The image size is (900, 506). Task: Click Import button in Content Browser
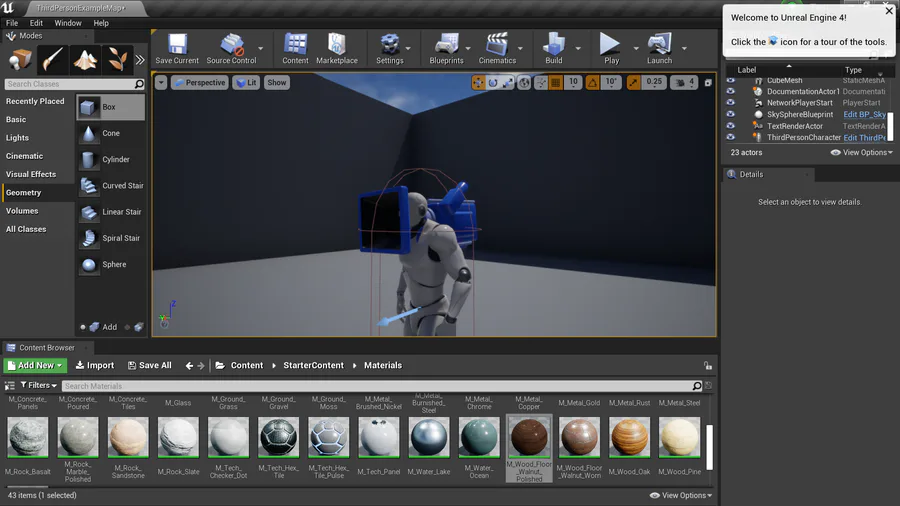click(x=95, y=365)
